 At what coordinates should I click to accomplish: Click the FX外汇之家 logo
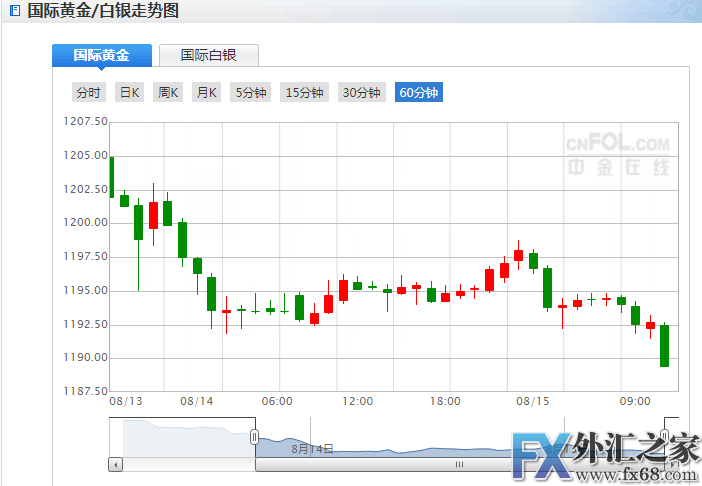point(603,447)
